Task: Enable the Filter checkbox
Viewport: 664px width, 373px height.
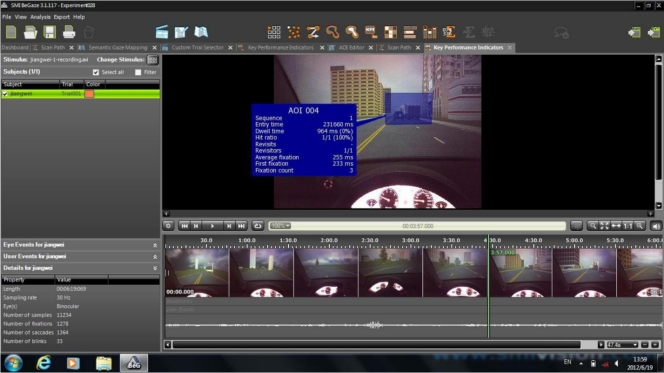Action: pos(138,72)
